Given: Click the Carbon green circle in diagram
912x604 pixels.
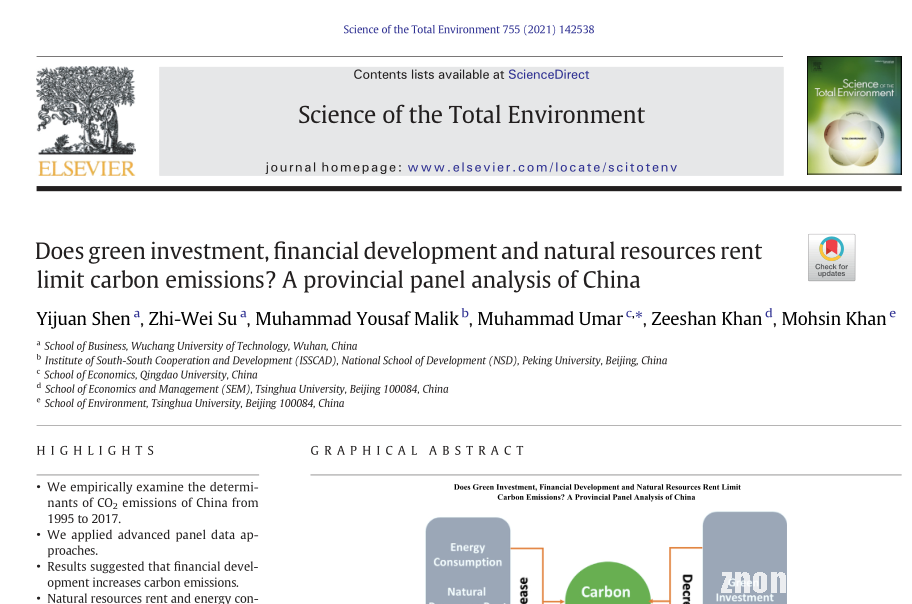Looking at the screenshot, I should coord(606,590).
